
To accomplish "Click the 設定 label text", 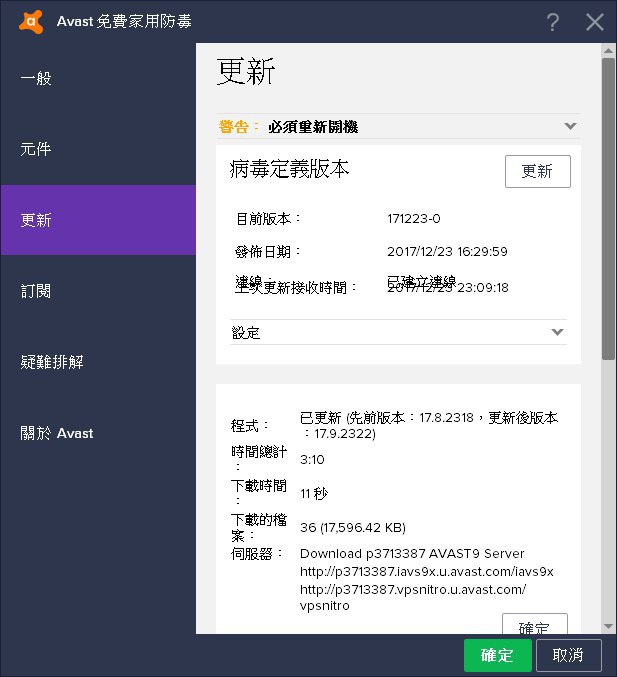I will coord(246,333).
